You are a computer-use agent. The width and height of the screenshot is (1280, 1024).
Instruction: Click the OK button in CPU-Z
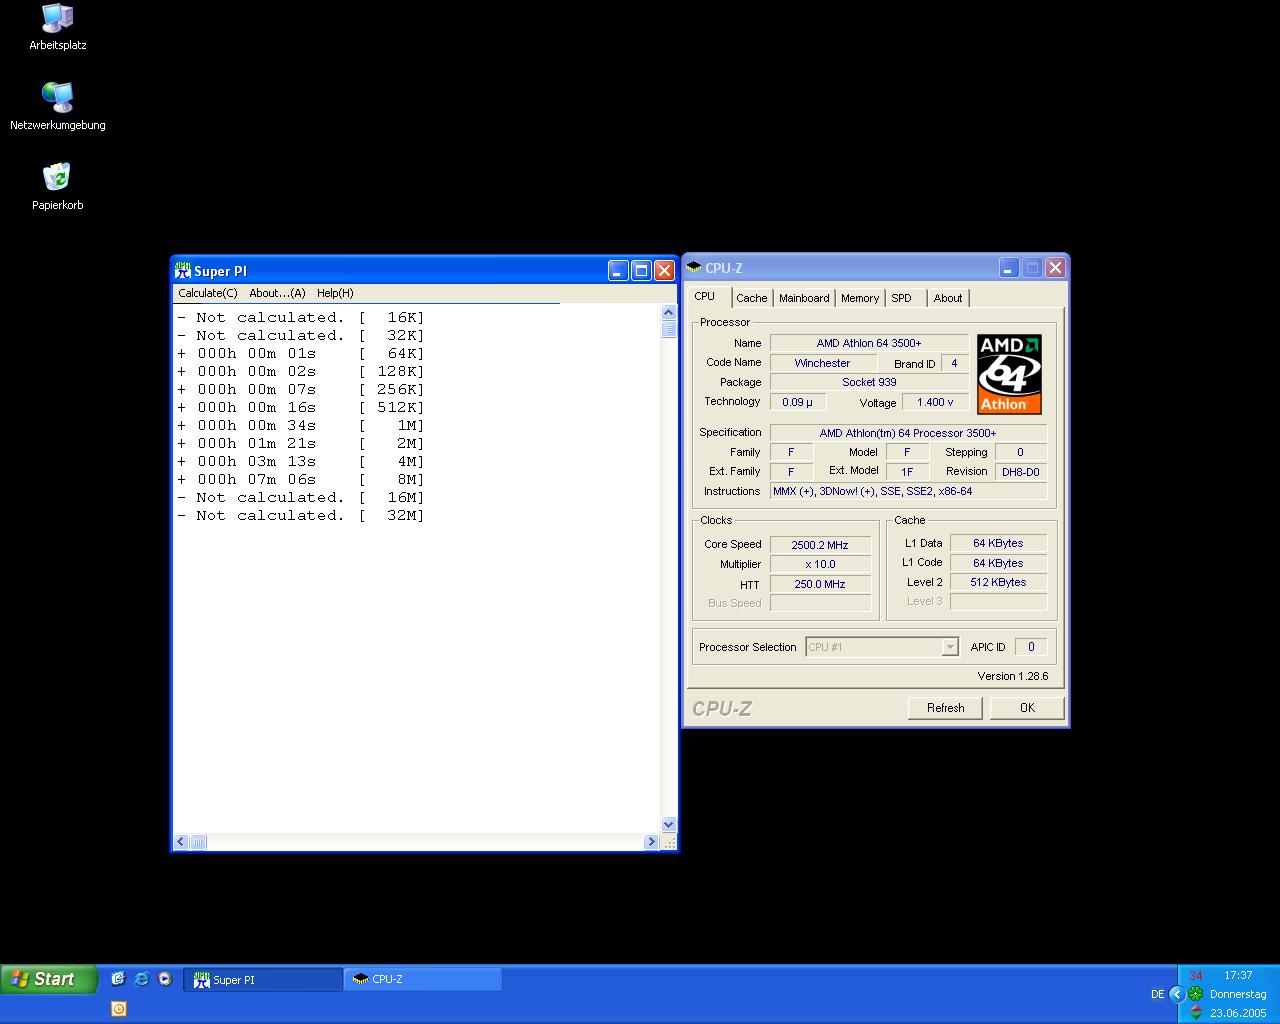[1027, 708]
